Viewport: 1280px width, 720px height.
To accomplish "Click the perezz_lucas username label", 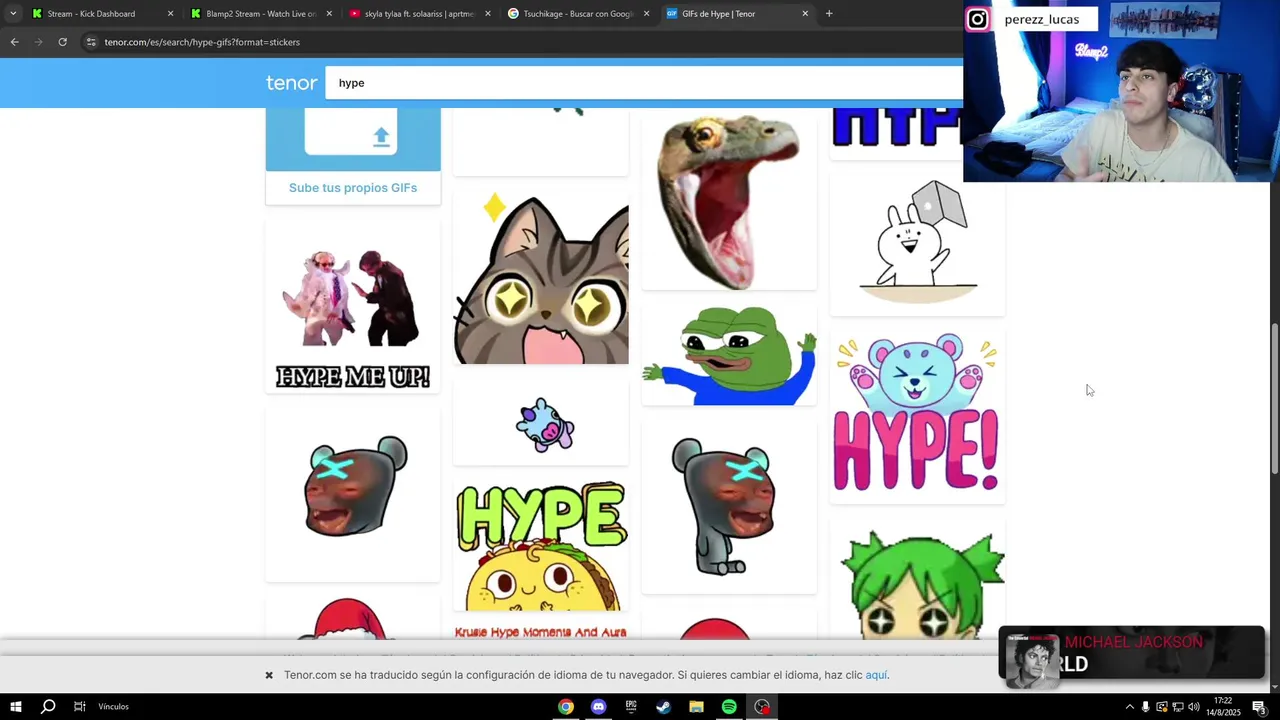I will 1042,19.
